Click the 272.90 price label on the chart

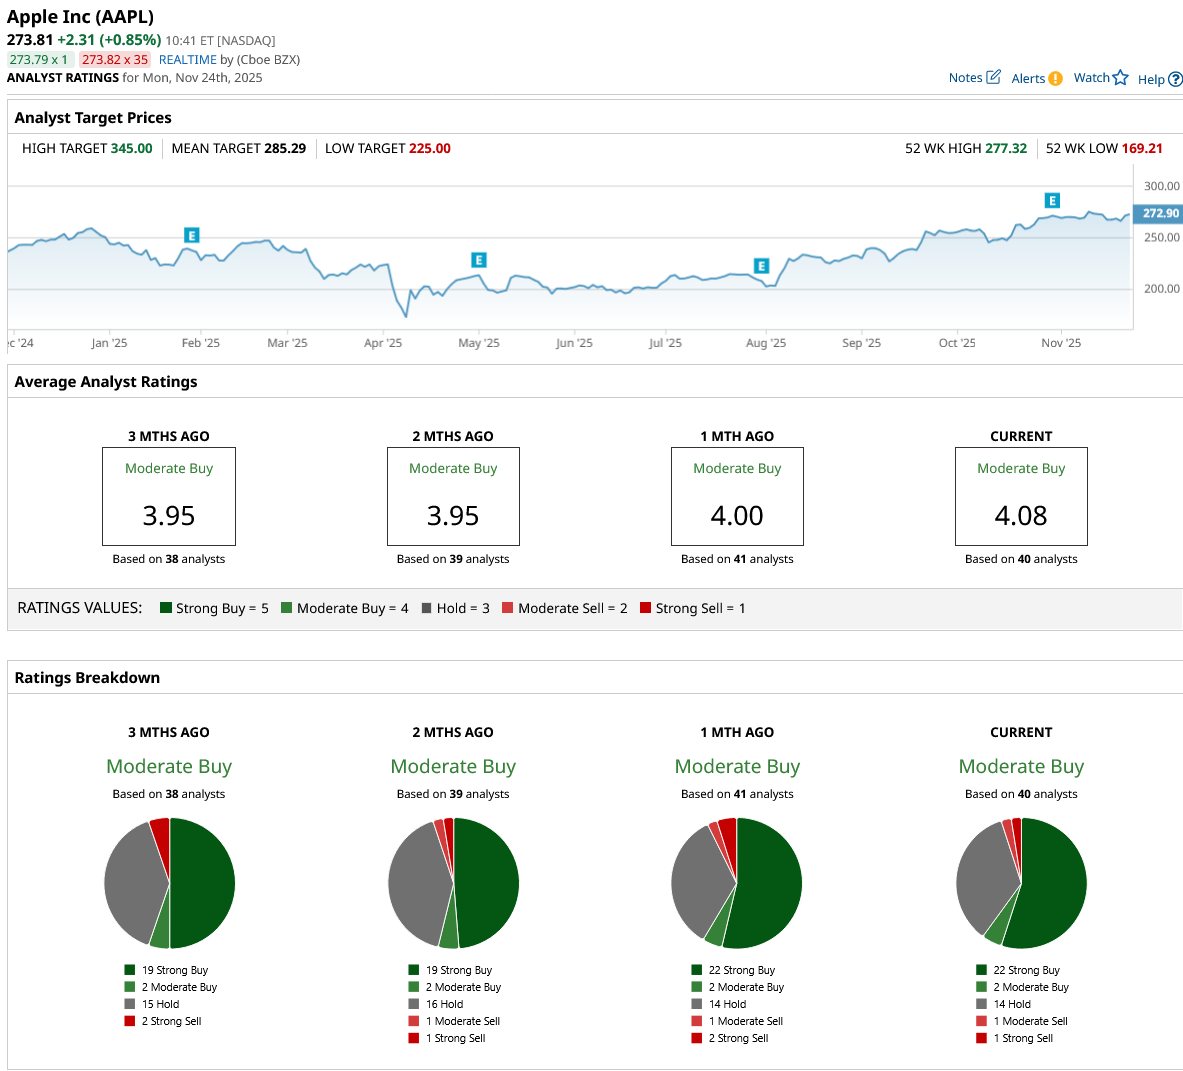point(1160,213)
